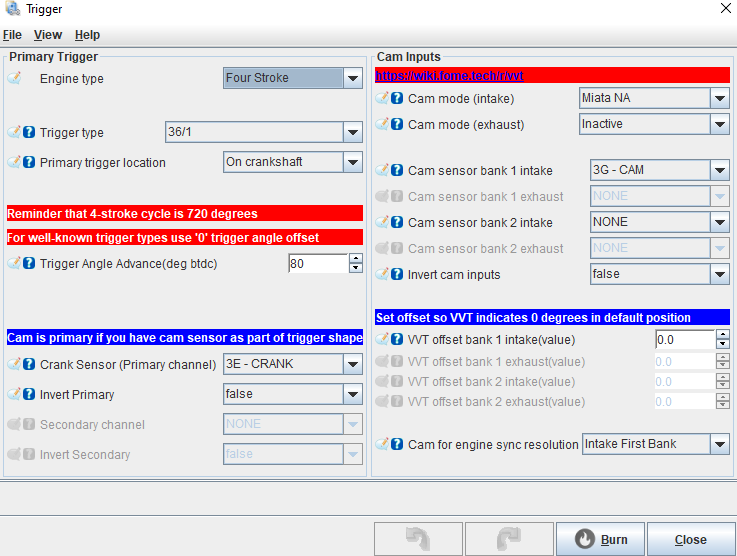Viewport: 737px width, 556px height.
Task: Increase Trigger Angle Advance with up arrow
Action: (355, 258)
